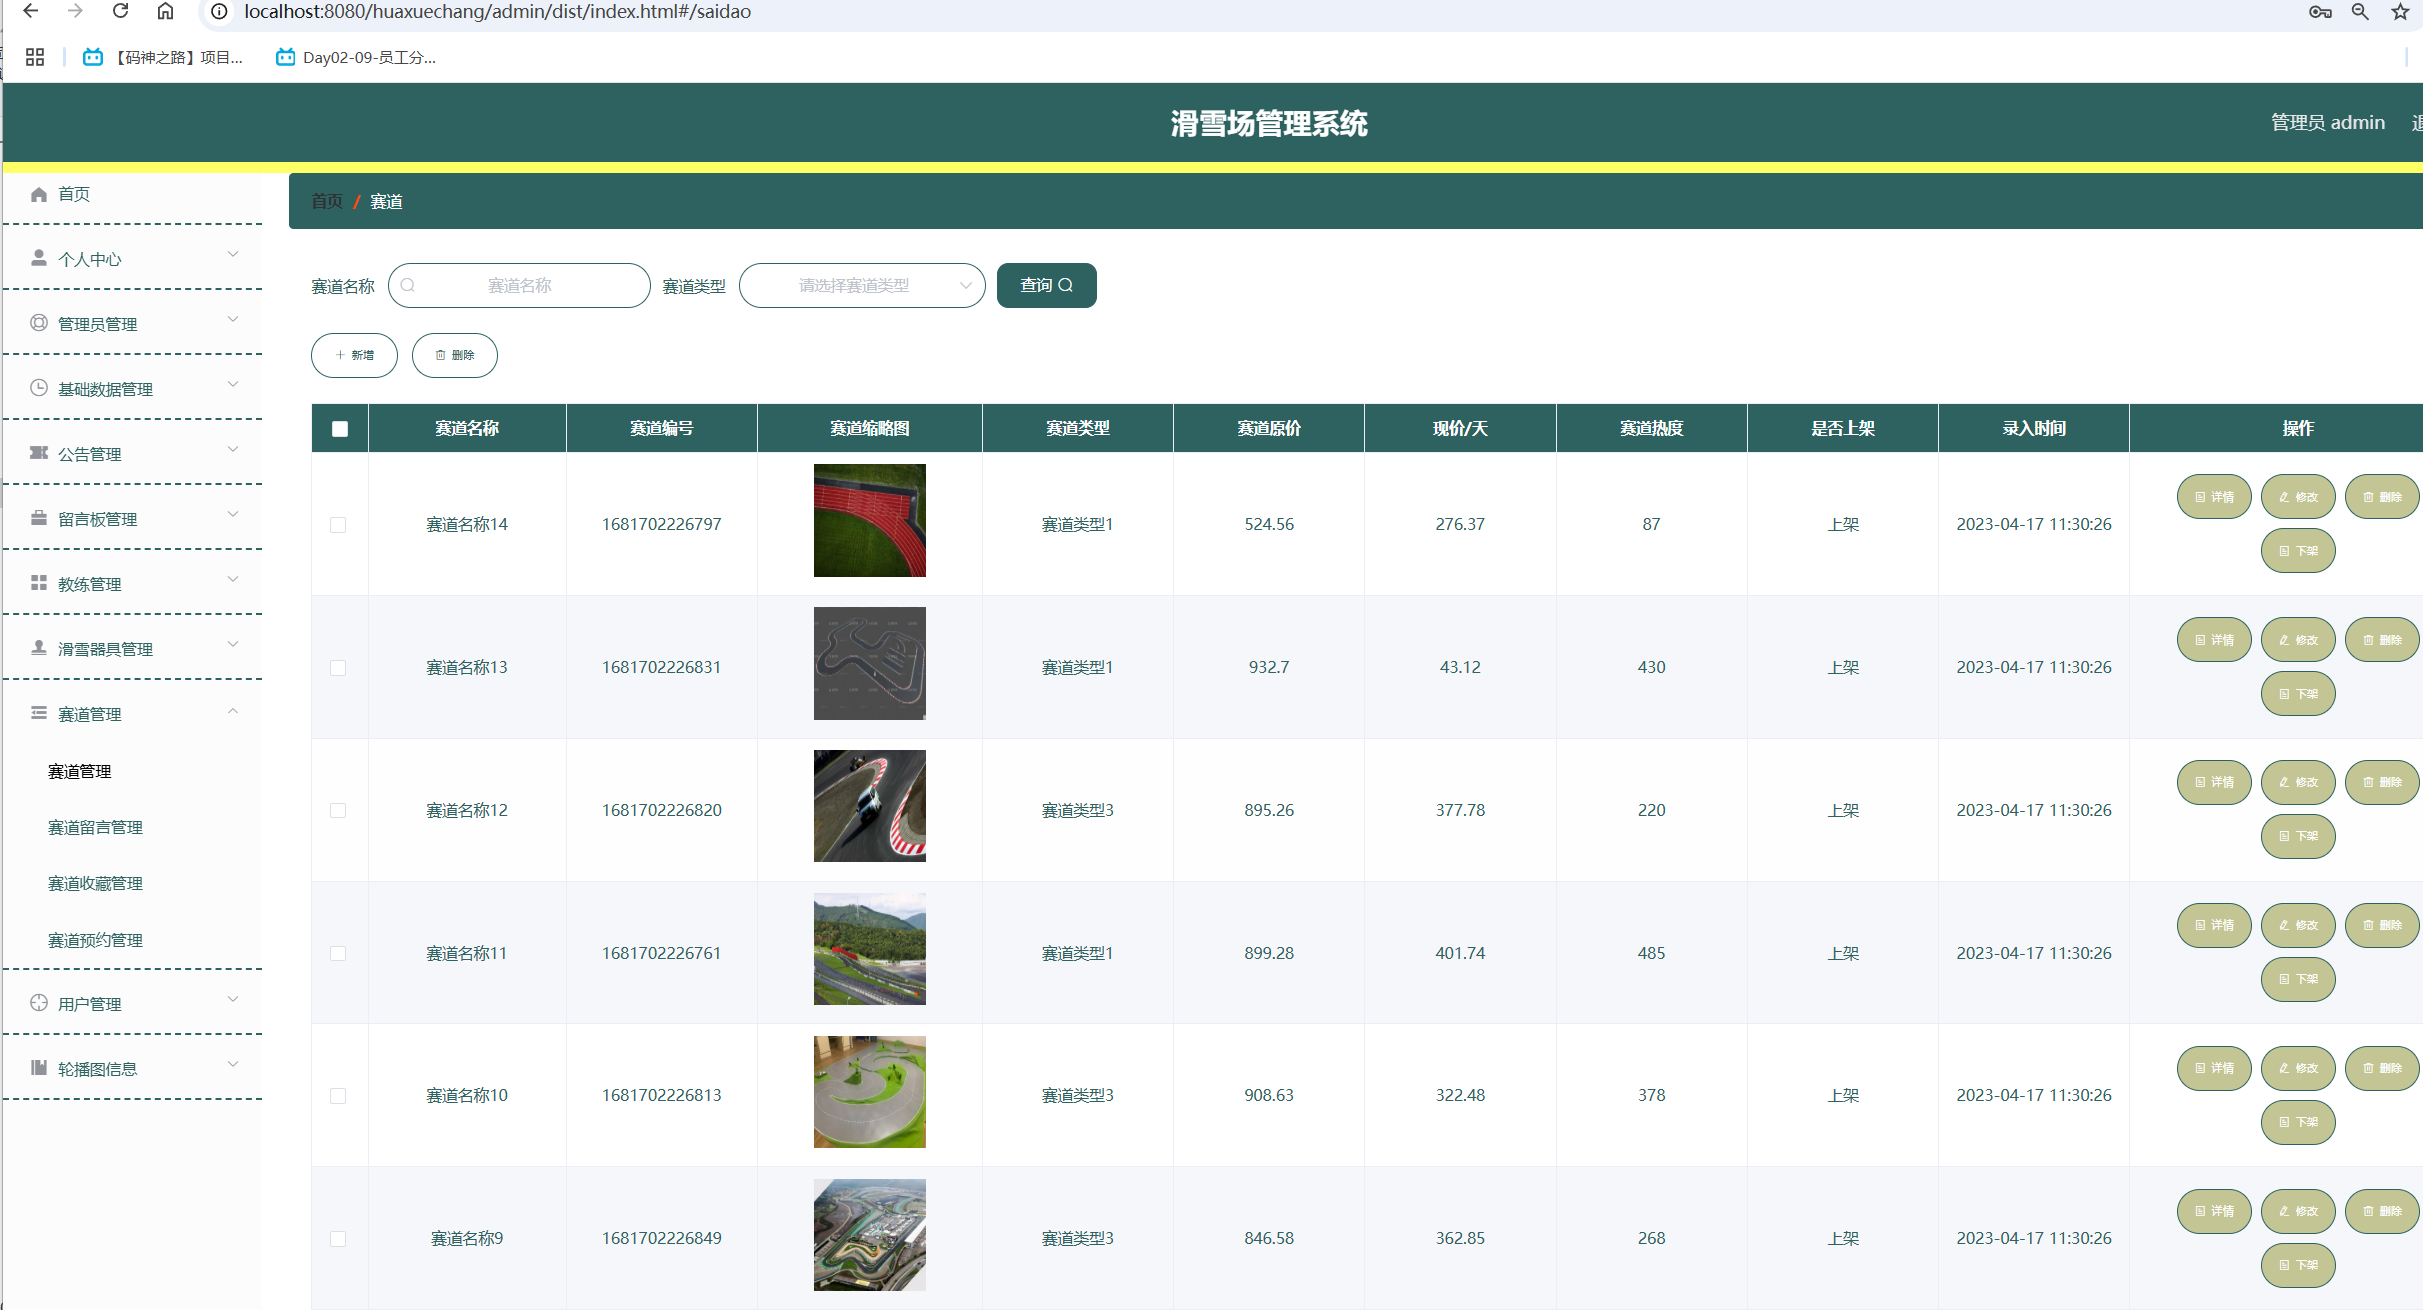Open 赛道留言管理 submenu item
This screenshot has height=1310, width=2423.
96,828
